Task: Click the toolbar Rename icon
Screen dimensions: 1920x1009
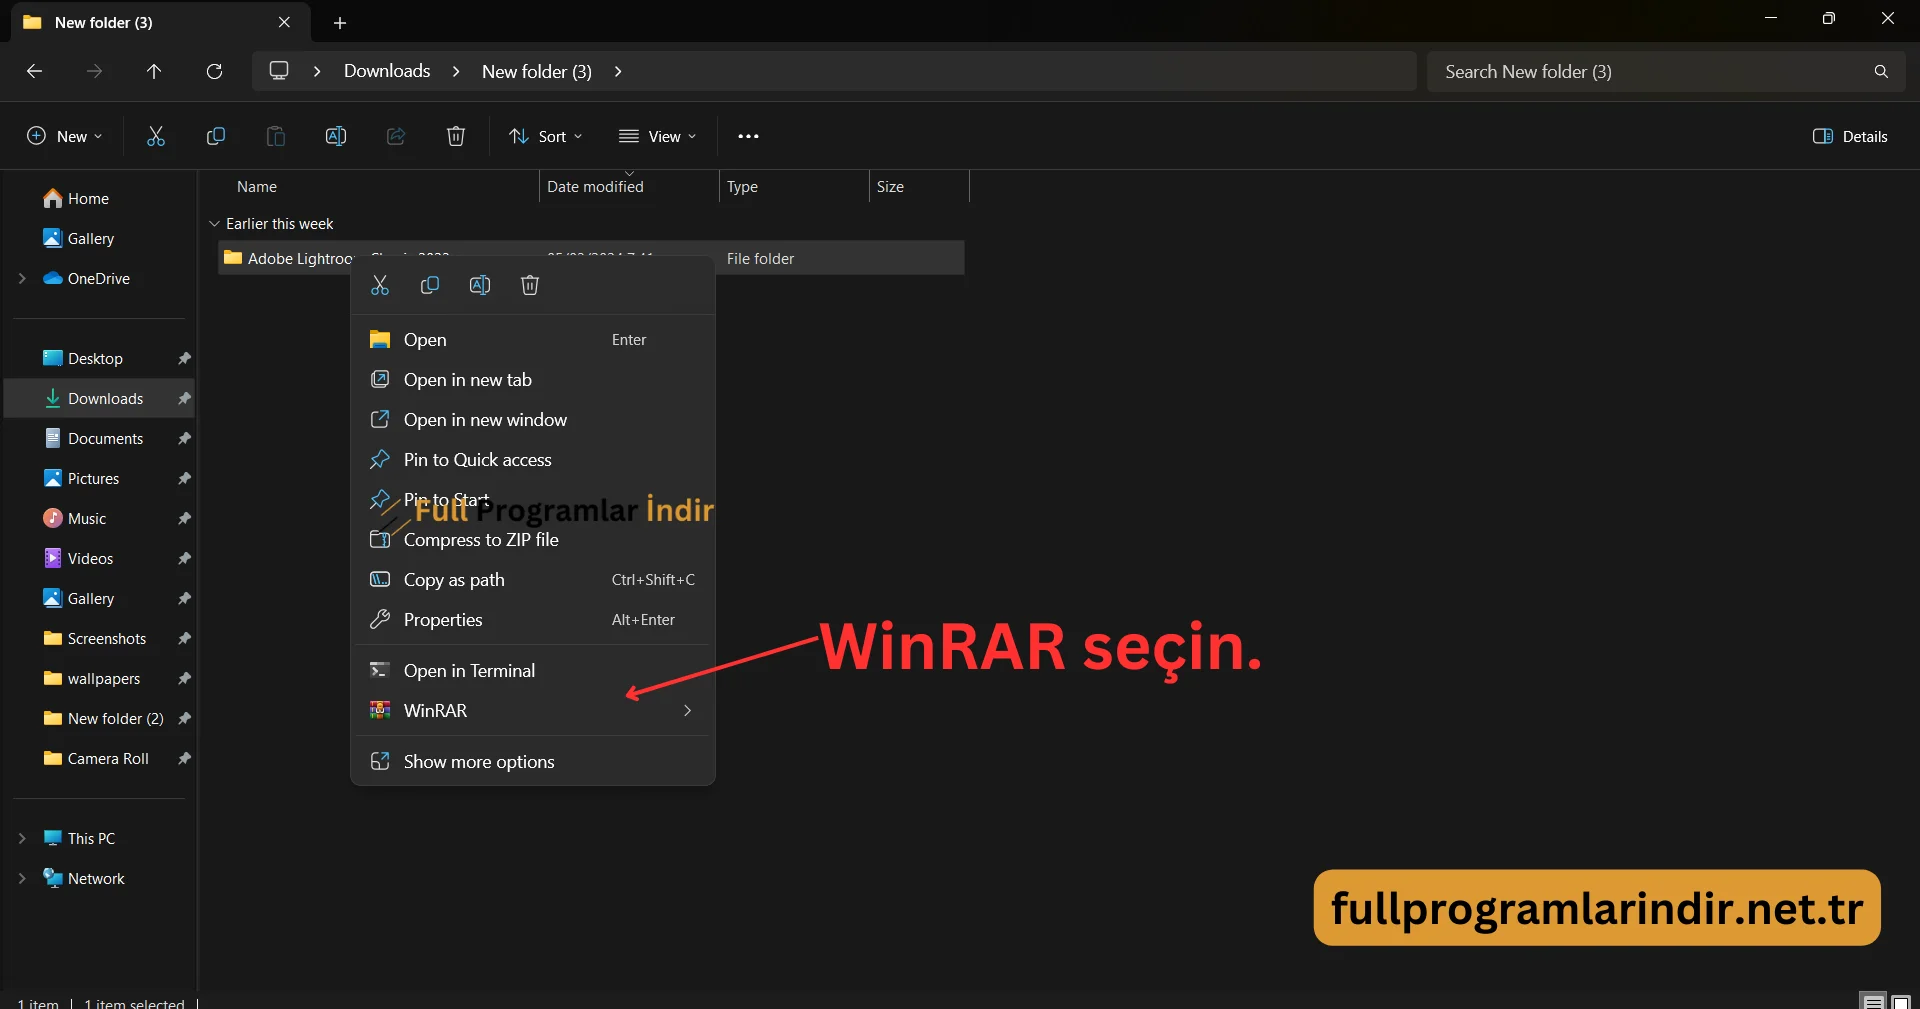Action: 336,136
